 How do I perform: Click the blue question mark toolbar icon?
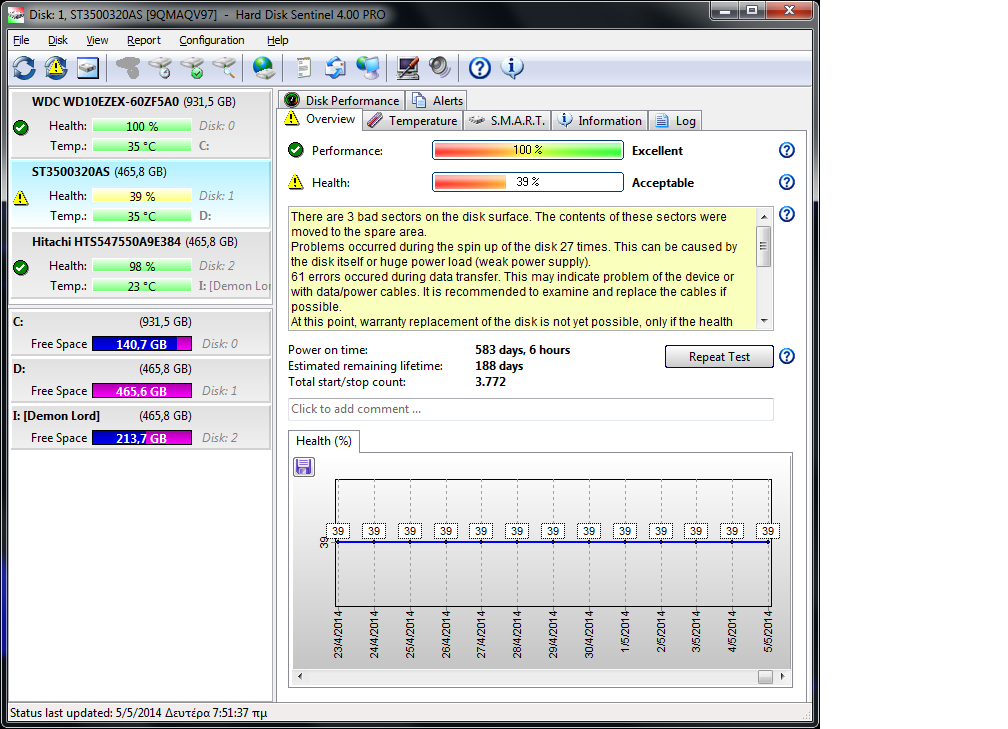tap(480, 68)
